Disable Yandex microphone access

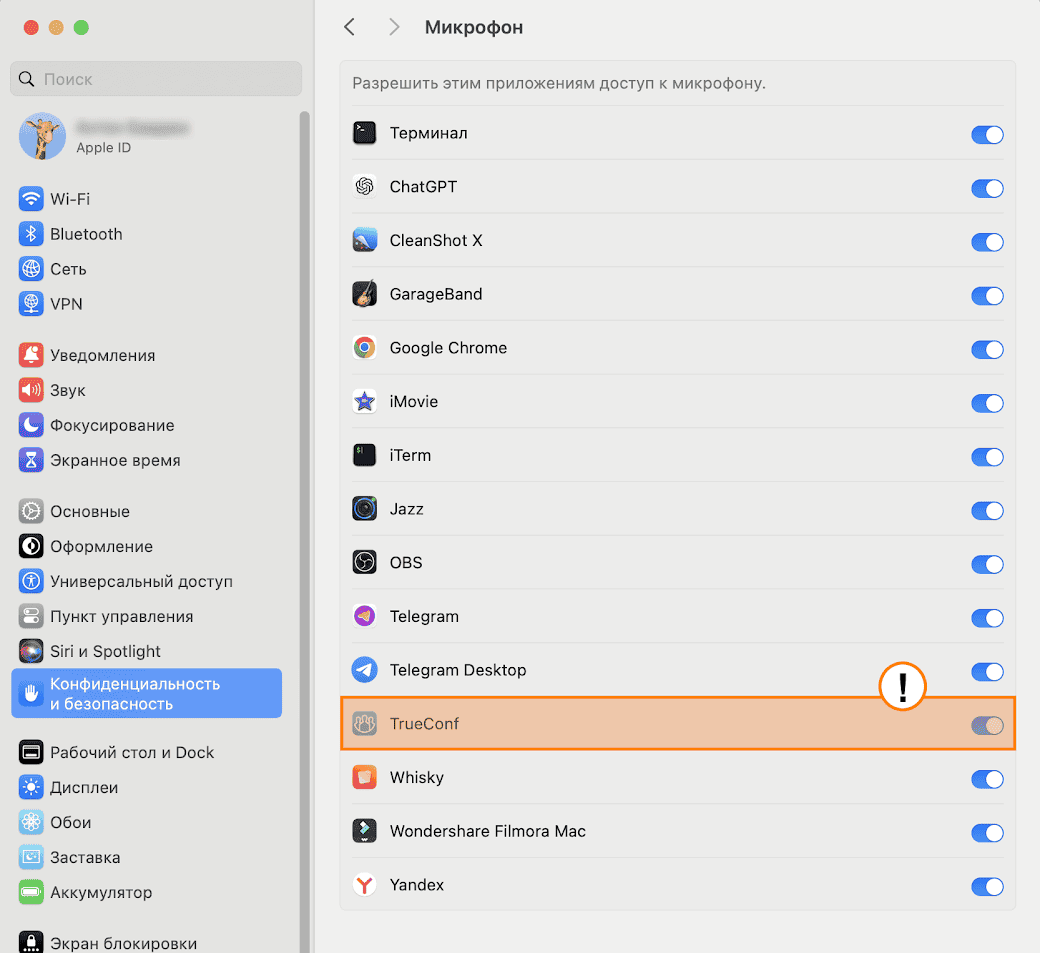click(x=987, y=887)
